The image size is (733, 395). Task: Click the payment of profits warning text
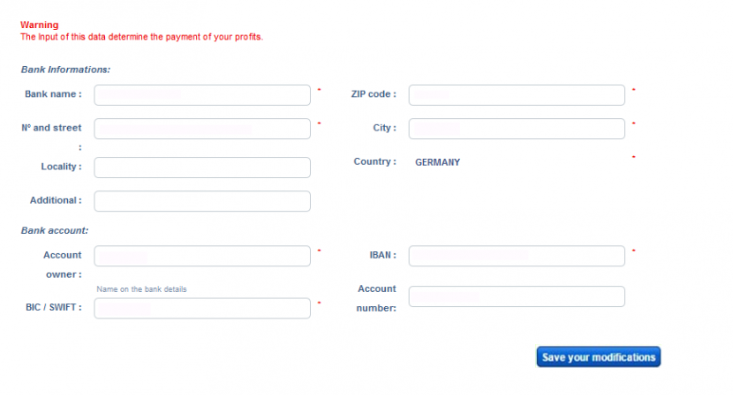coord(141,37)
